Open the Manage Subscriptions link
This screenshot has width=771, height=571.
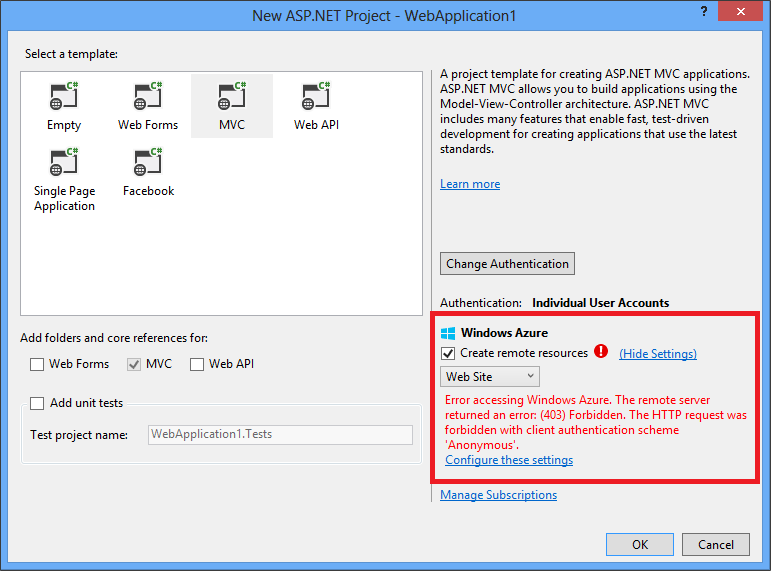(499, 495)
